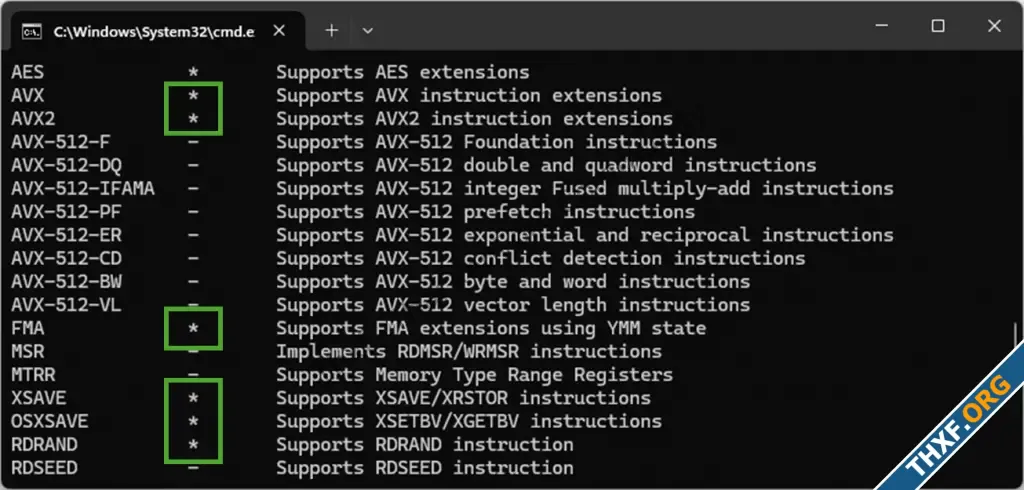Screen dimensions: 1024x490
Task: Close the terminal window
Action: click(x=994, y=26)
